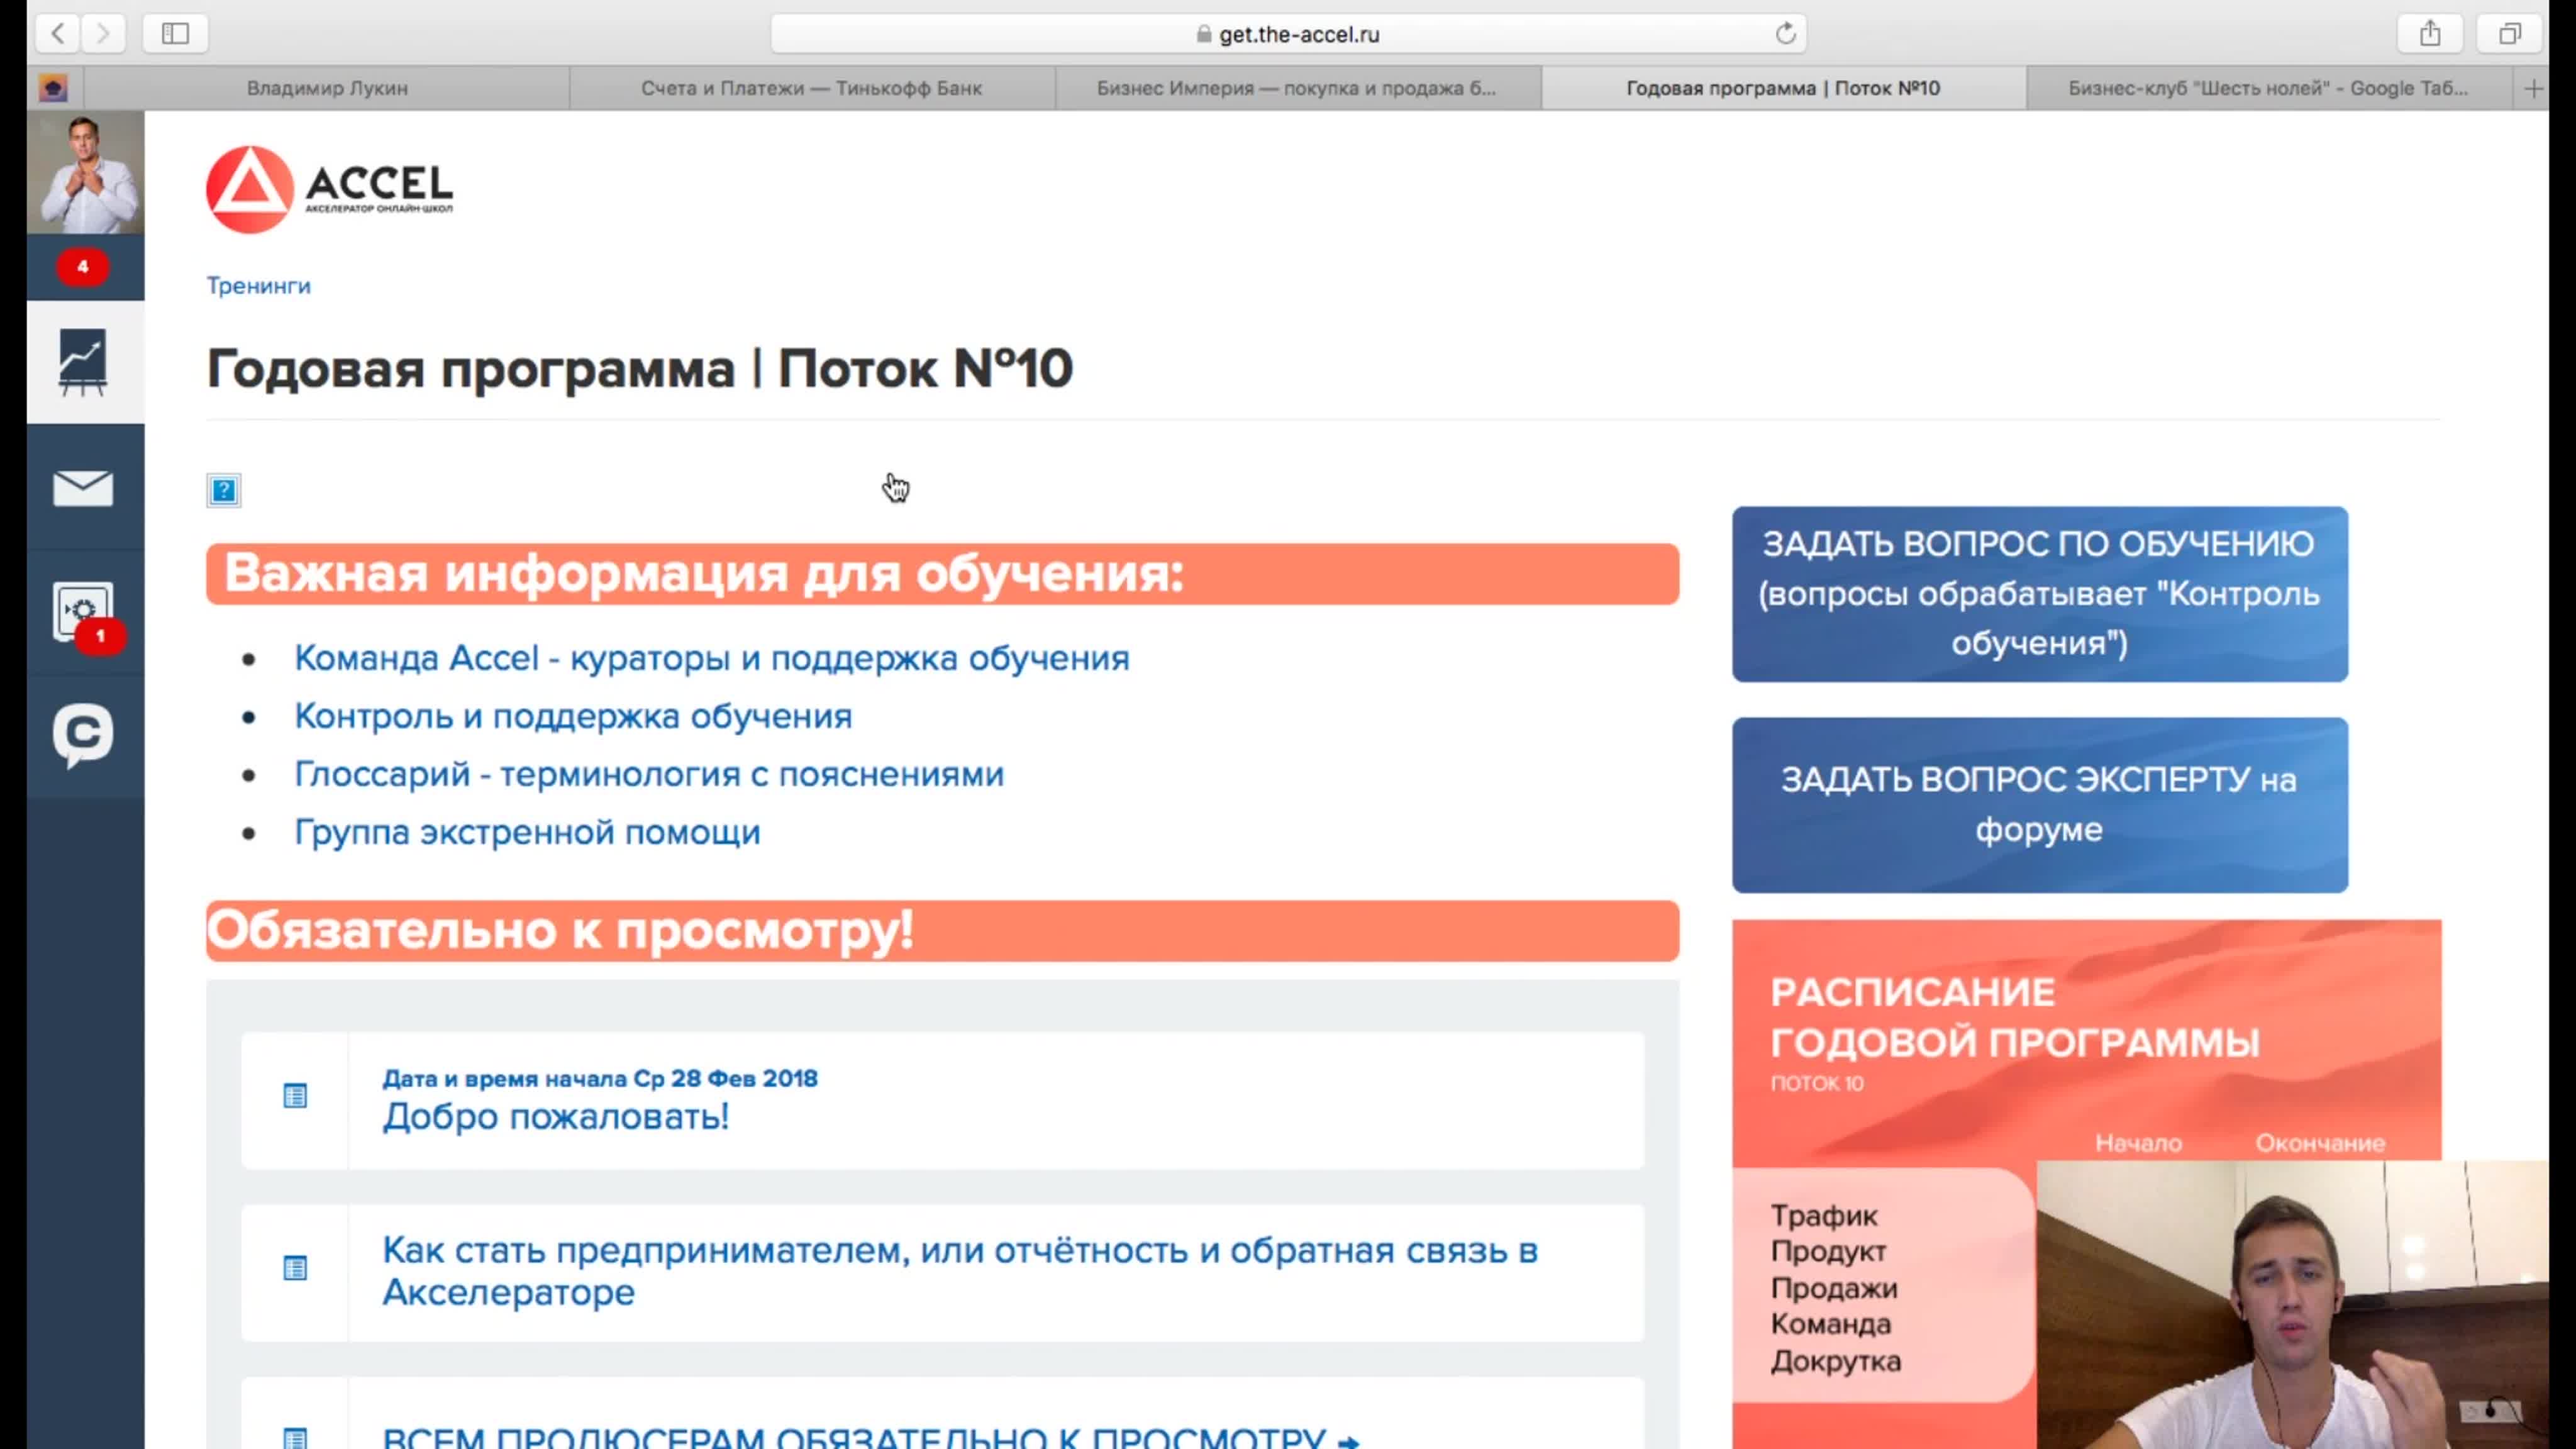This screenshot has width=2576, height=1449.
Task: Click the Начало column label in schedule
Action: point(2138,1143)
